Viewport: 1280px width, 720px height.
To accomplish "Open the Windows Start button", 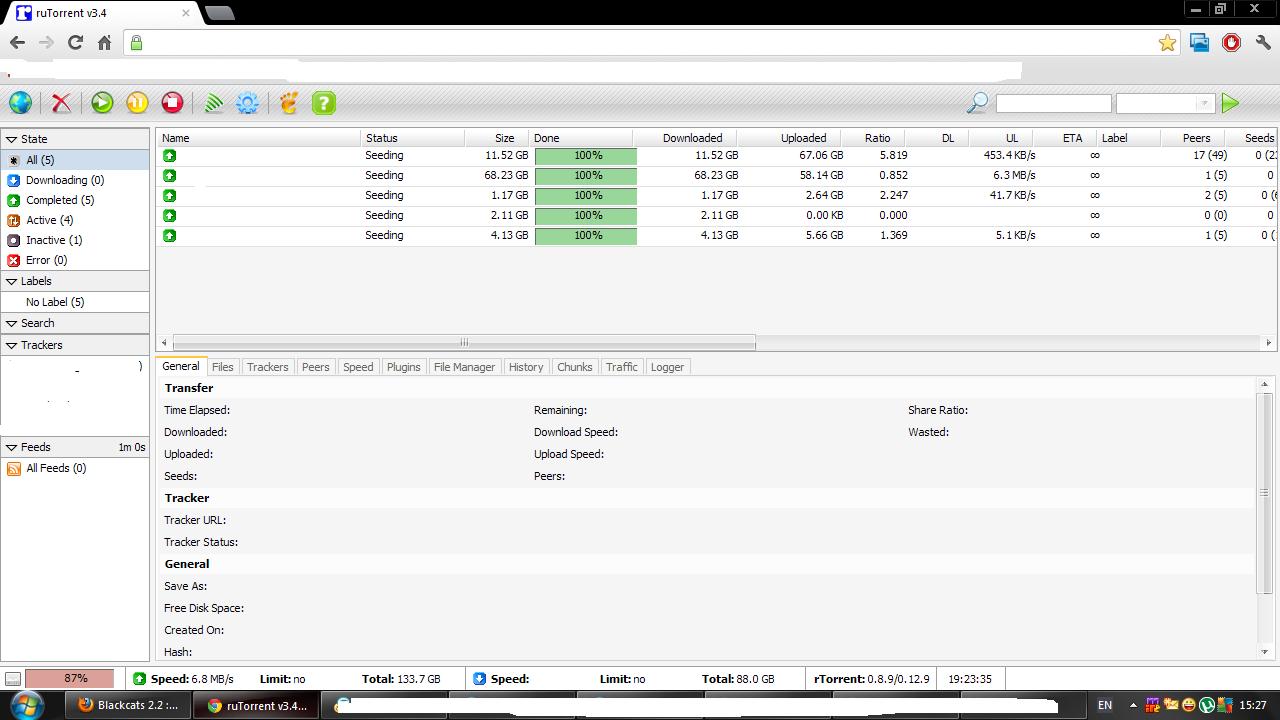I will pos(27,704).
